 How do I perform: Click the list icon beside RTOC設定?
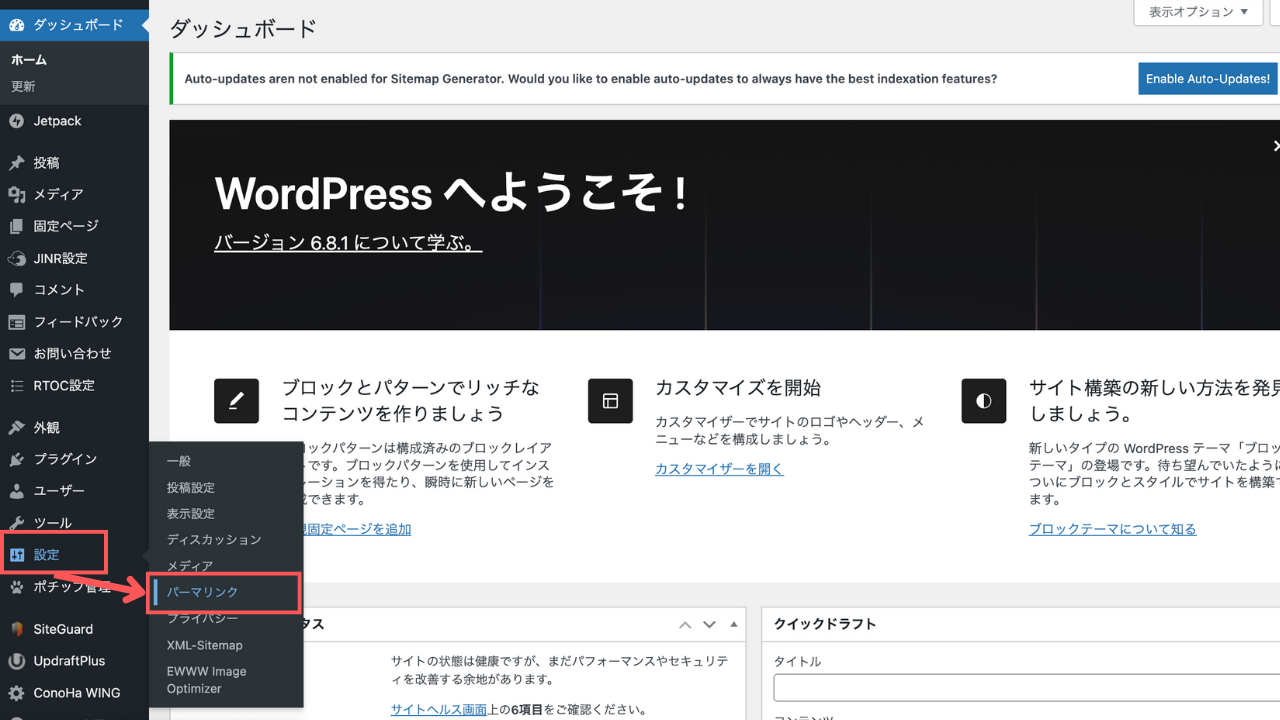tap(16, 386)
